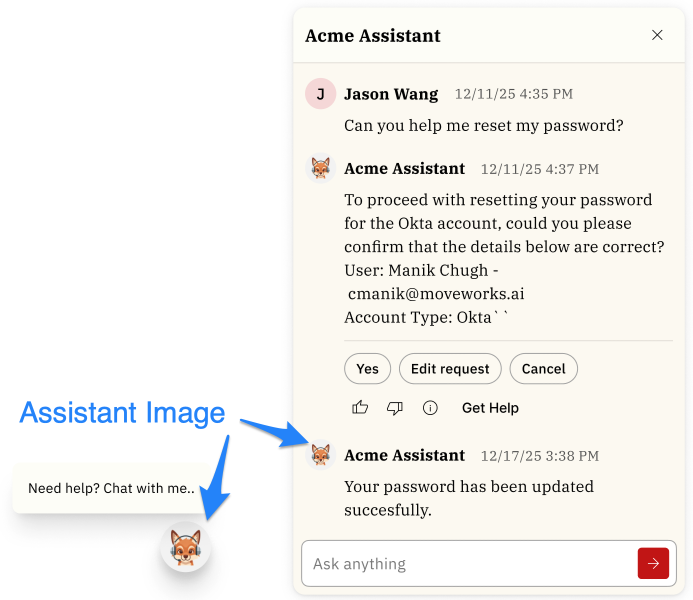Screen dimensions: 693x600
Task: Click the Acme Assistant panel title
Action: (373, 36)
